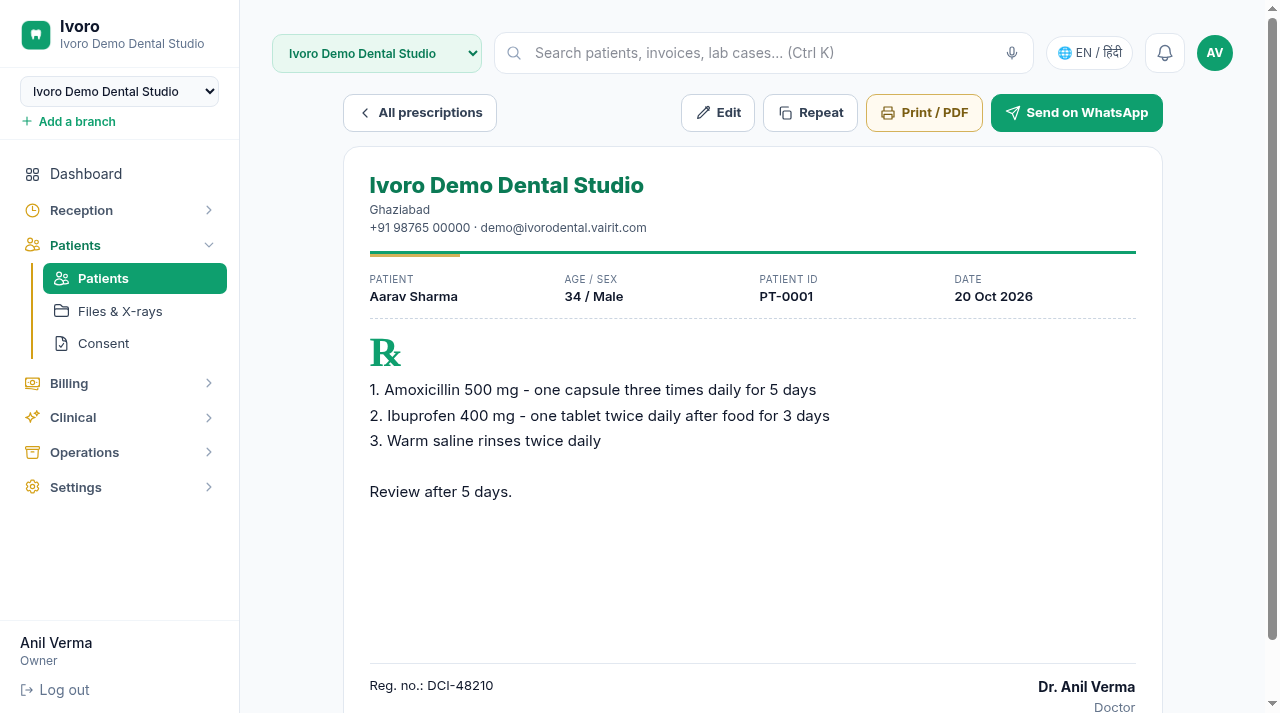The height and width of the screenshot is (713, 1280).
Task: Click the Ivoro tooth logo icon
Action: [x=36, y=35]
